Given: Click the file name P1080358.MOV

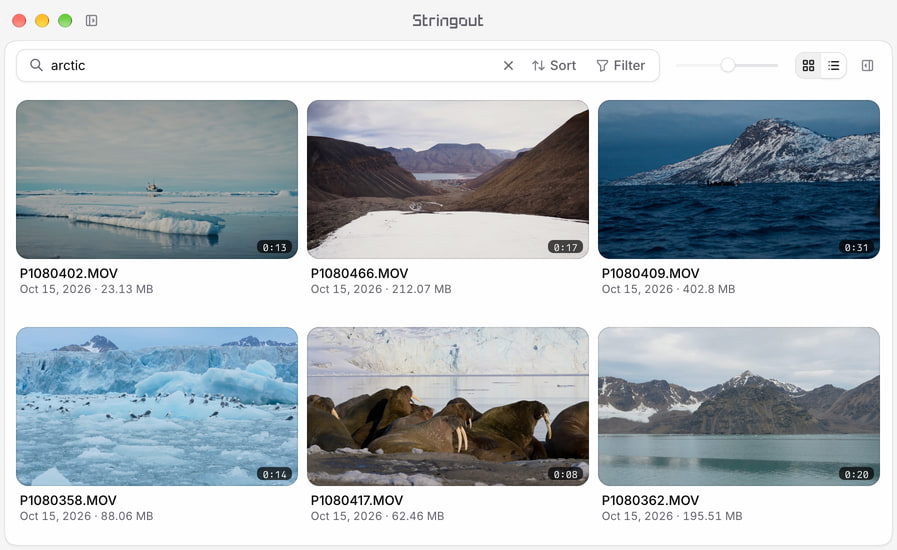Looking at the screenshot, I should 68,500.
